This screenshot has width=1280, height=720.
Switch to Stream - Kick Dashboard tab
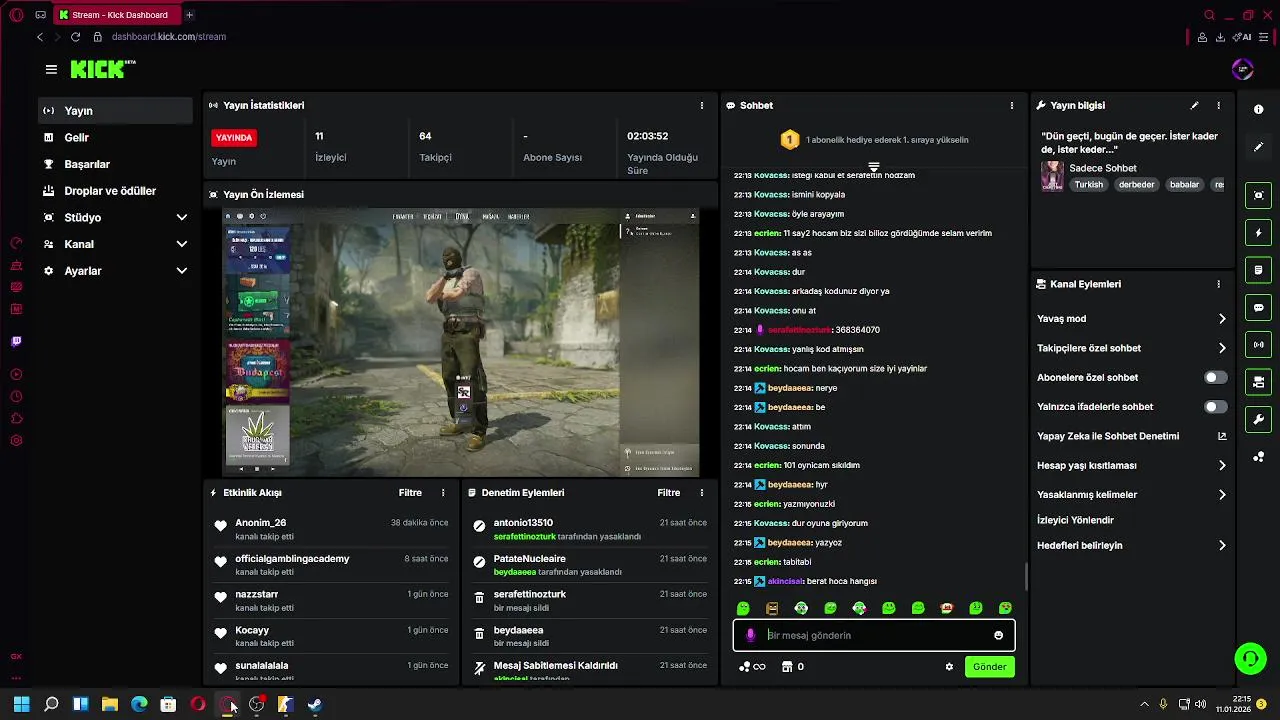tap(117, 15)
